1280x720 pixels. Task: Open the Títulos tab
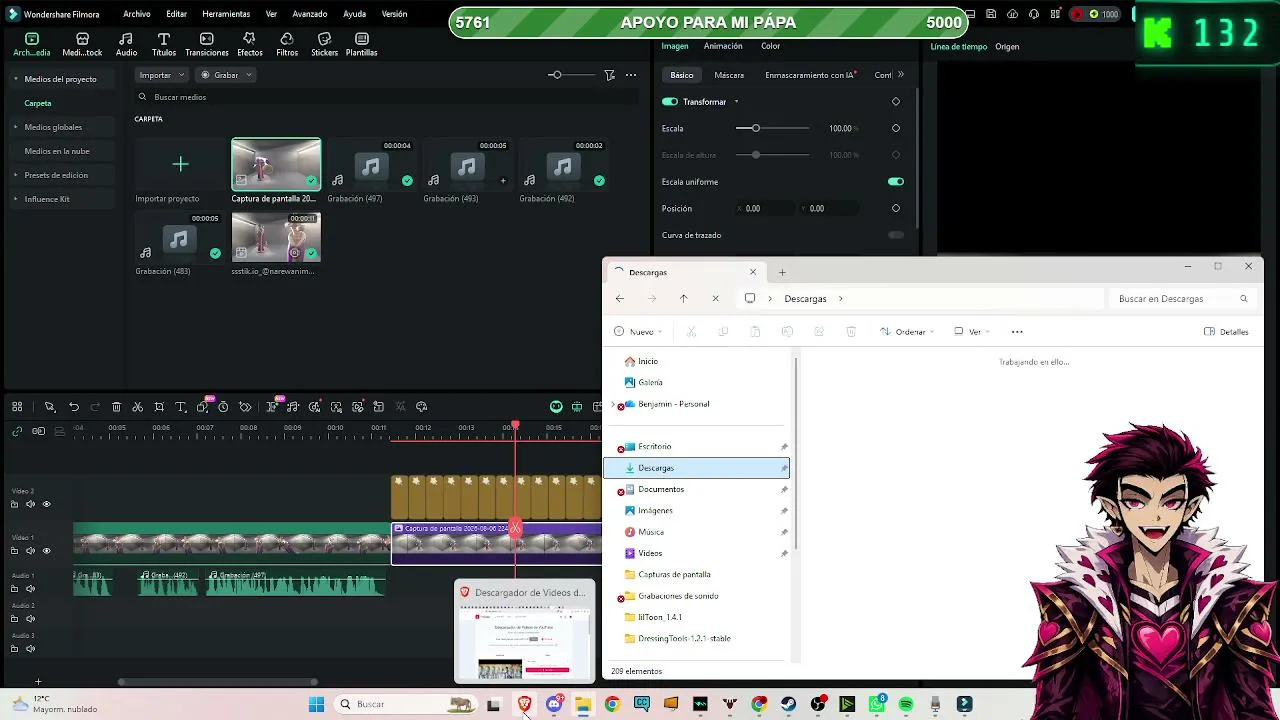(164, 45)
